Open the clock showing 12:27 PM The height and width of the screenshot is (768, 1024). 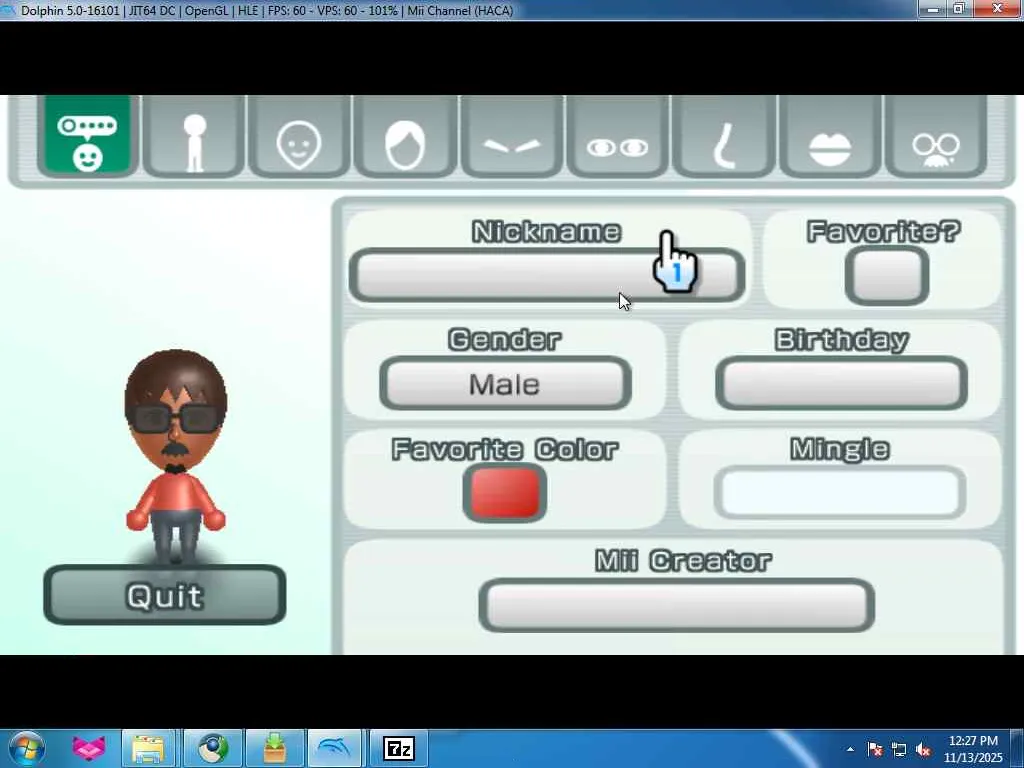pyautogui.click(x=973, y=748)
